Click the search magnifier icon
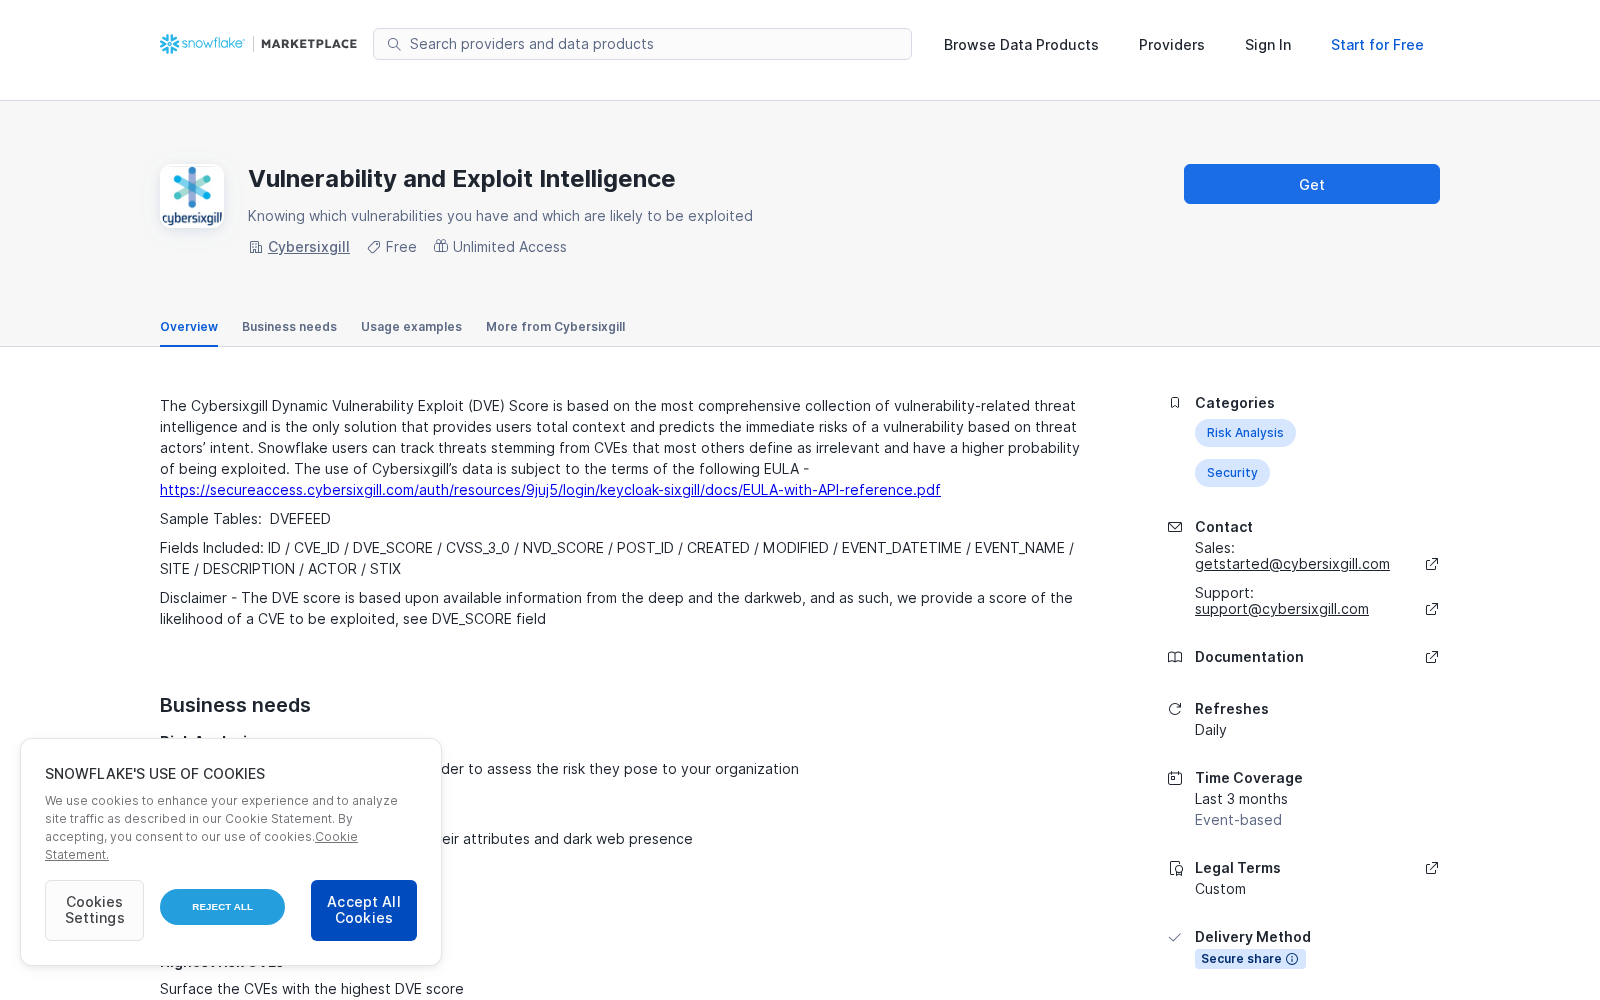1600x1000 pixels. (394, 44)
